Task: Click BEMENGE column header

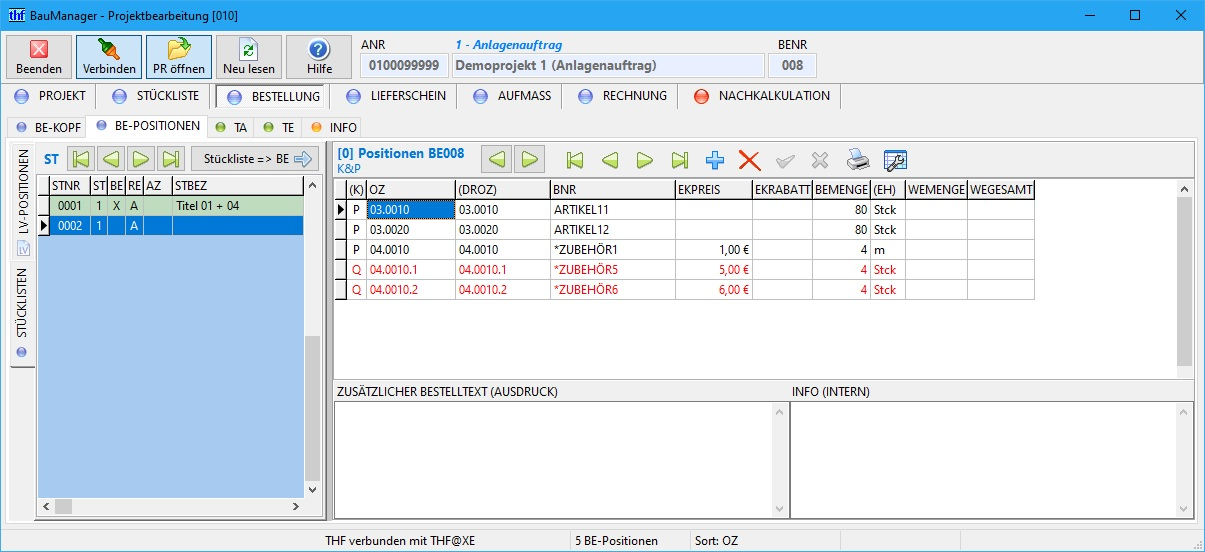Action: (841, 189)
